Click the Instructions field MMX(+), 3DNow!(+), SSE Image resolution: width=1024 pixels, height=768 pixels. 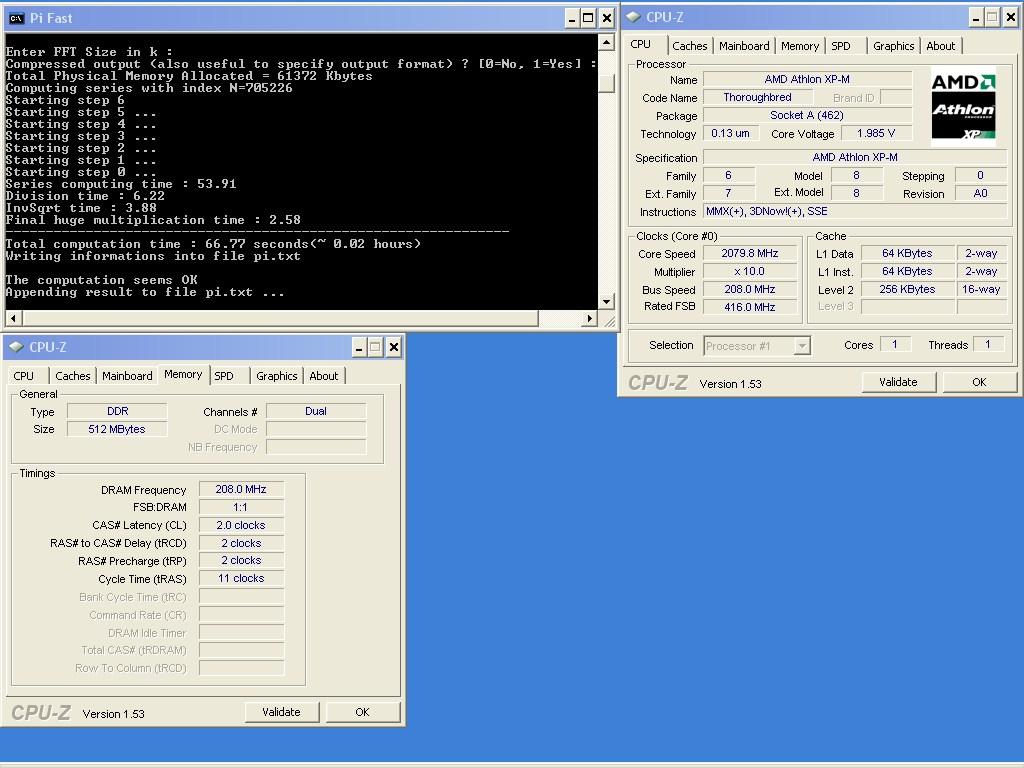[x=855, y=212]
